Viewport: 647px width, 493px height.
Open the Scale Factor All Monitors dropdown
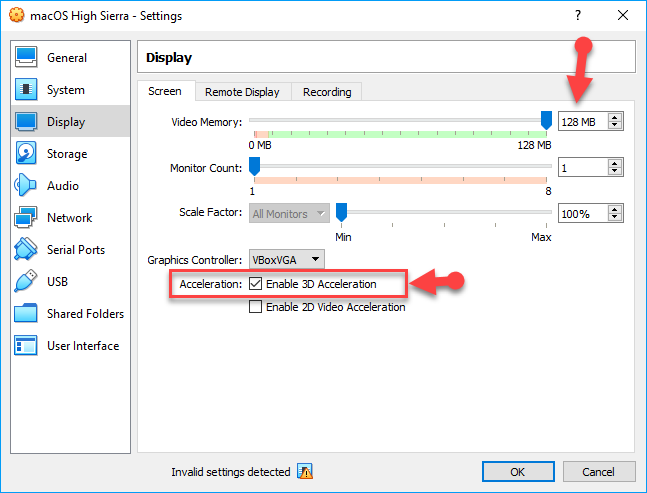click(x=290, y=214)
